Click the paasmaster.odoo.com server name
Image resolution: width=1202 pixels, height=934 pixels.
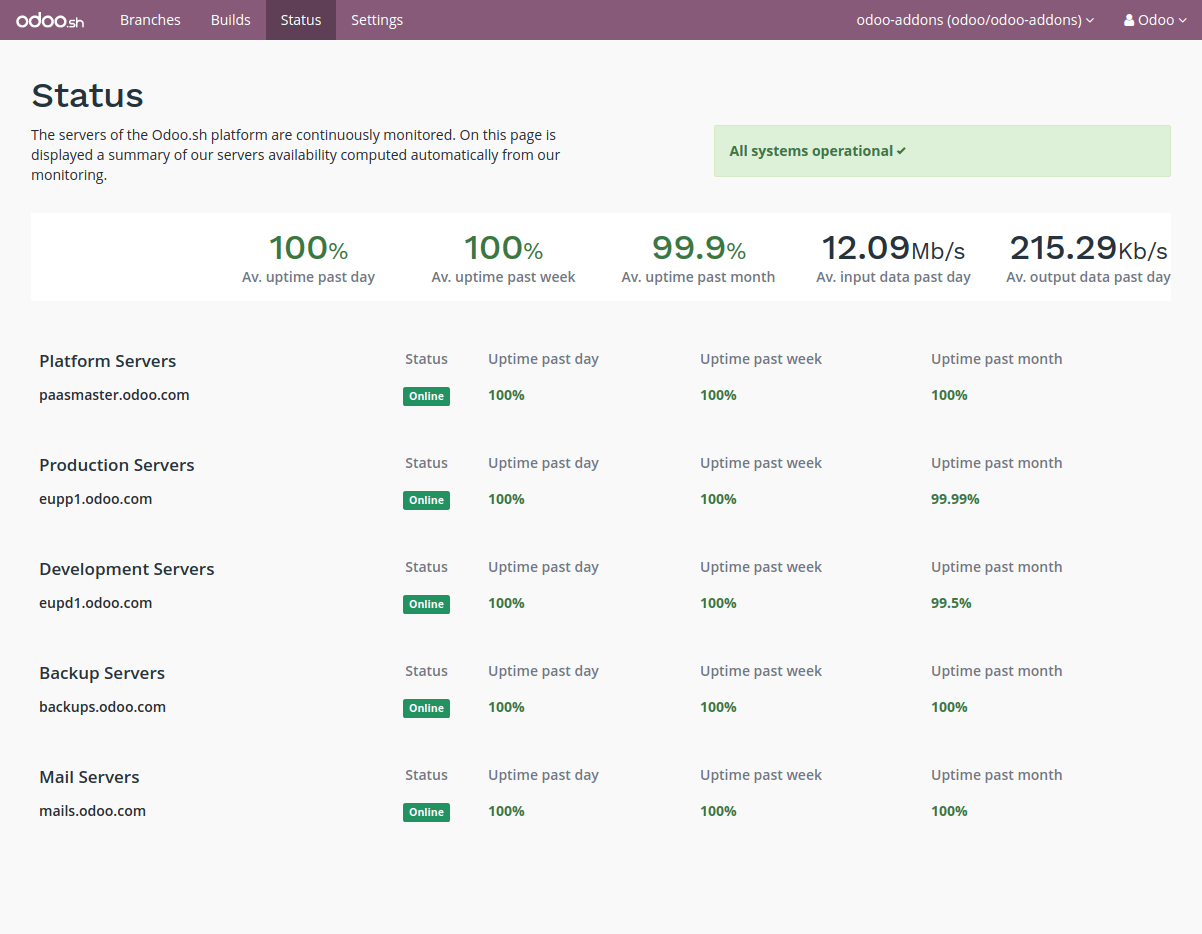[114, 395]
